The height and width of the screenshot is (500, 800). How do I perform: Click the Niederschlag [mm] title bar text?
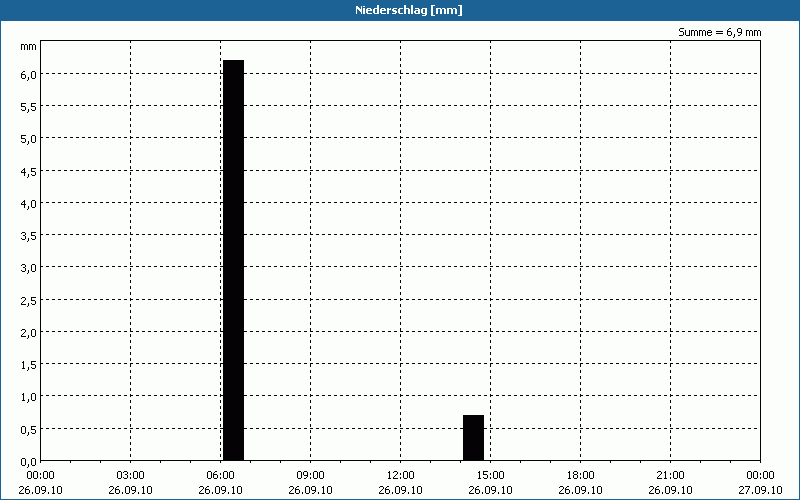pyautogui.click(x=409, y=10)
